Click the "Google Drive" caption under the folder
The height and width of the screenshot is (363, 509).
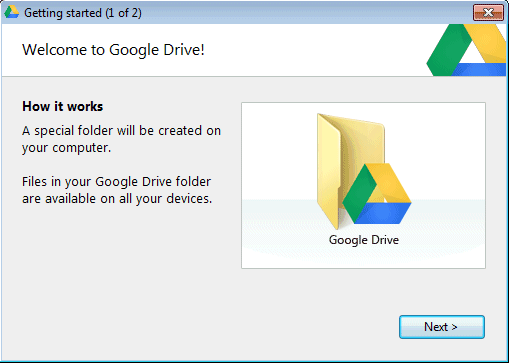pos(364,240)
